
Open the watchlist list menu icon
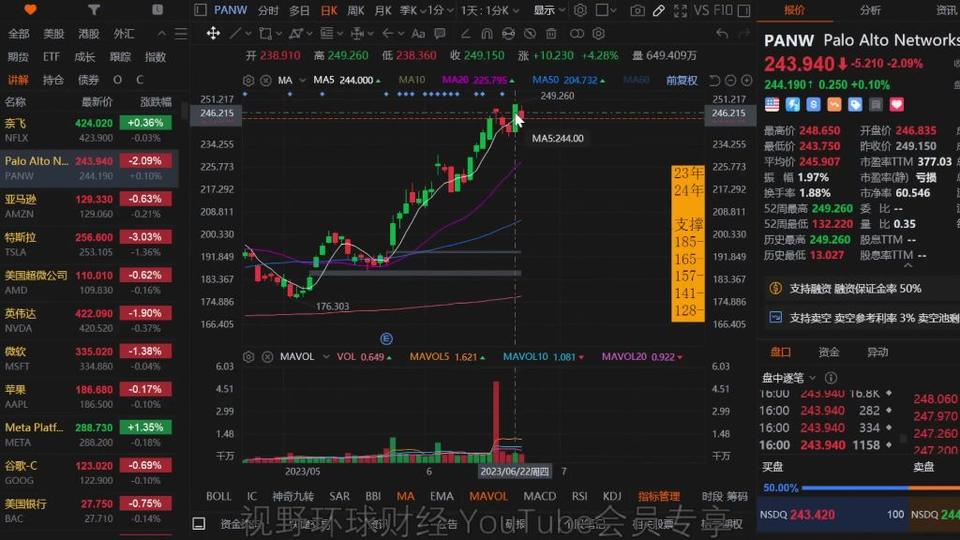[181, 34]
